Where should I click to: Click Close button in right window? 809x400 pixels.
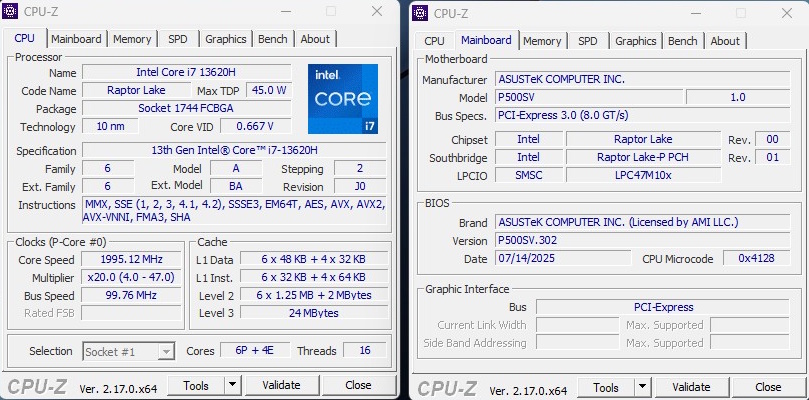(x=768, y=387)
